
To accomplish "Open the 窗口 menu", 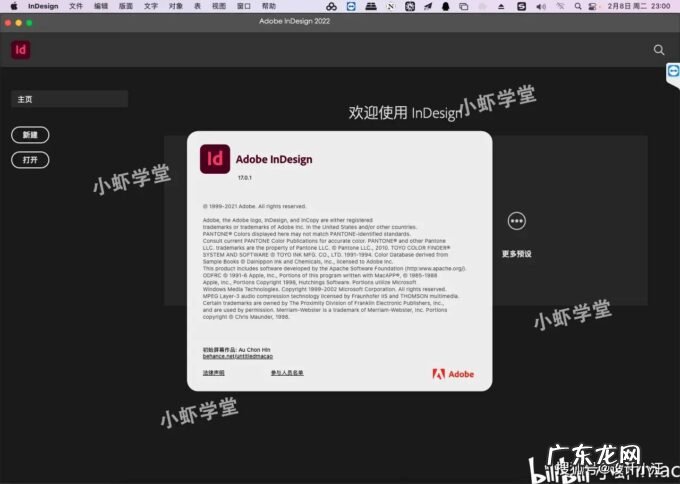I will (x=244, y=6).
